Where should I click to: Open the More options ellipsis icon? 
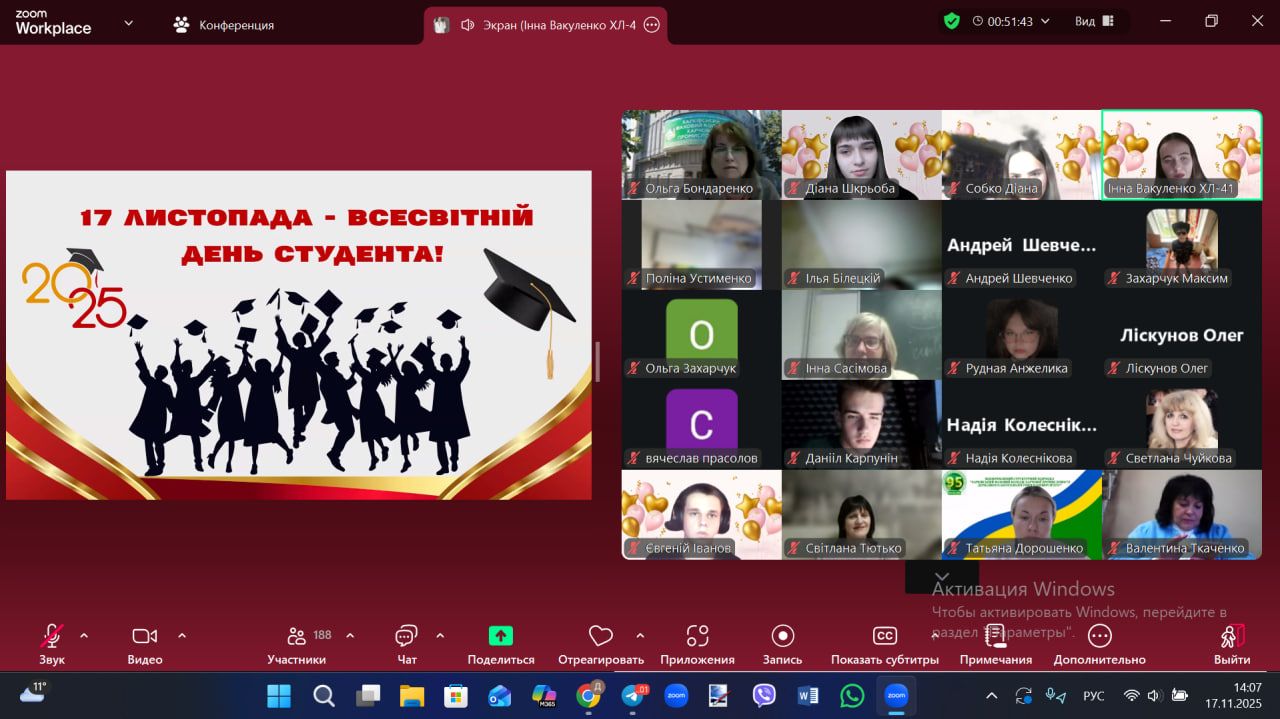pos(1099,636)
